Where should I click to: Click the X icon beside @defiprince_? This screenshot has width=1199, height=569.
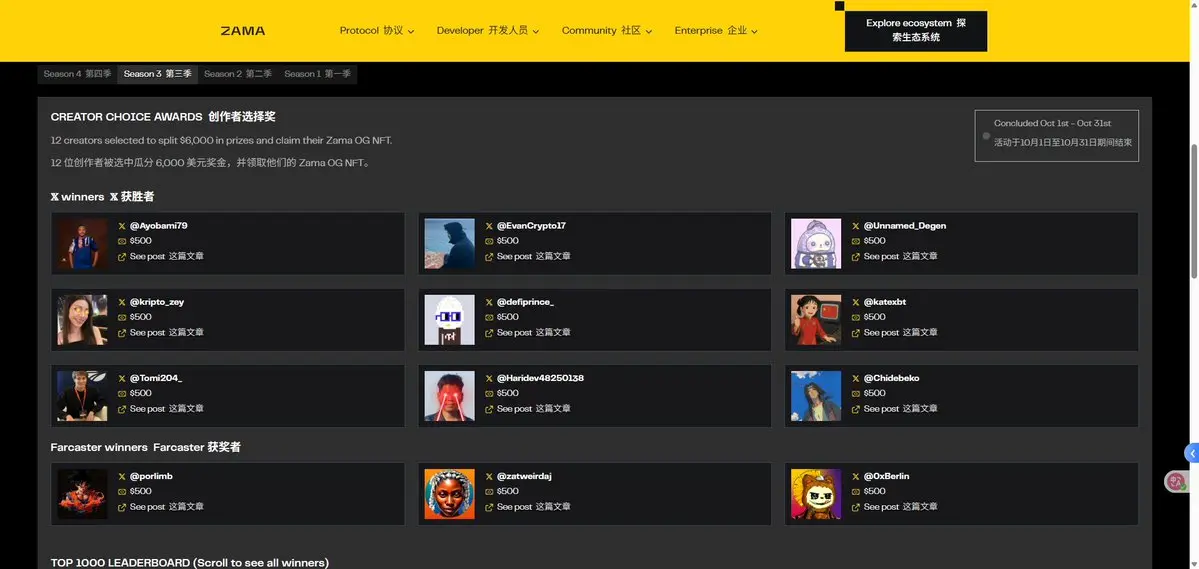coord(489,302)
